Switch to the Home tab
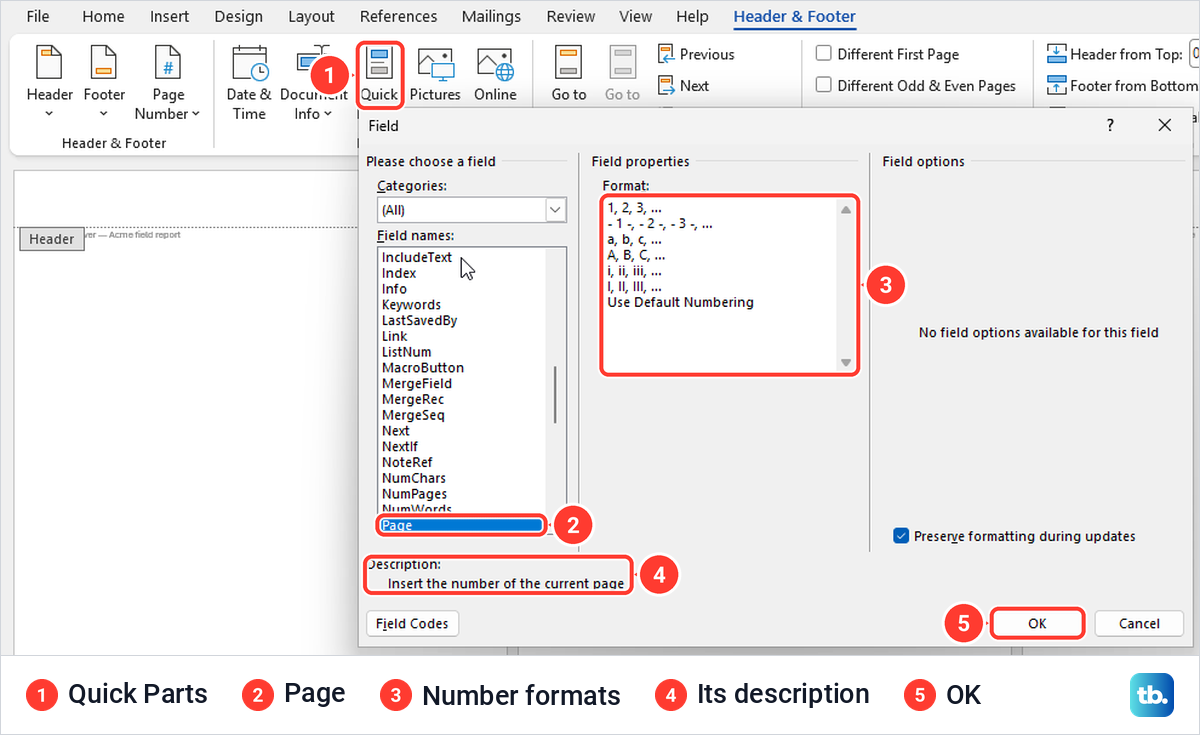Image resolution: width=1200 pixels, height=735 pixels. point(104,16)
